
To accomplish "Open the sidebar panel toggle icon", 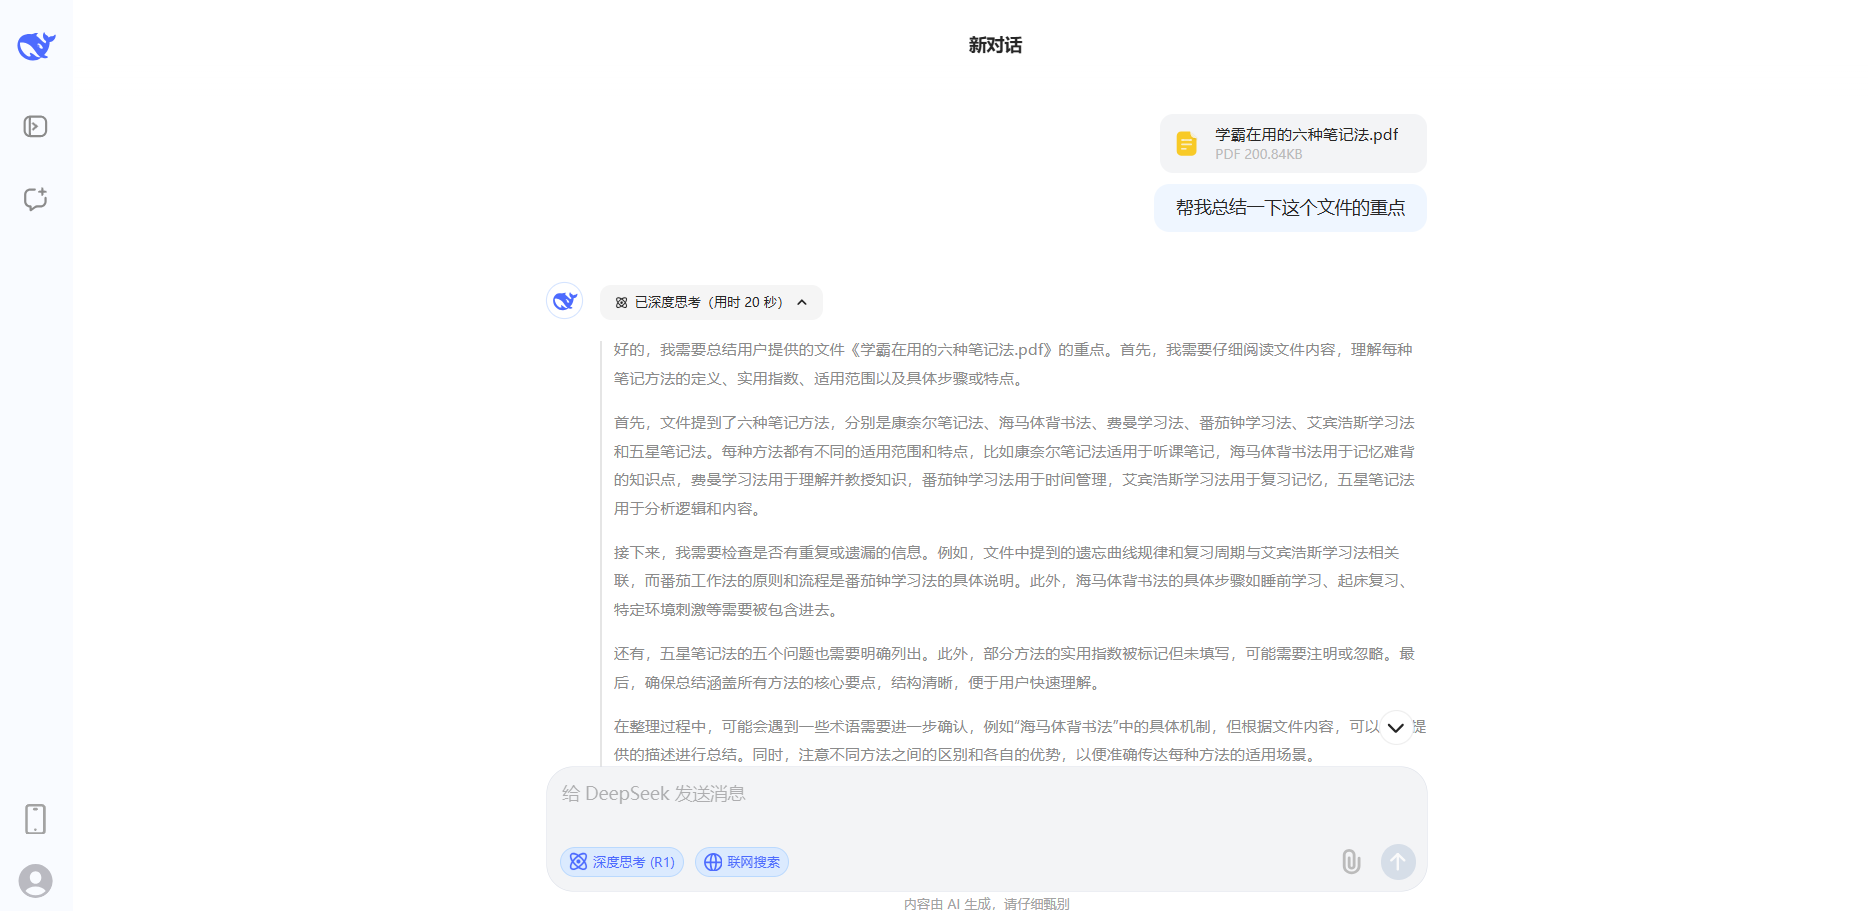I will point(35,125).
